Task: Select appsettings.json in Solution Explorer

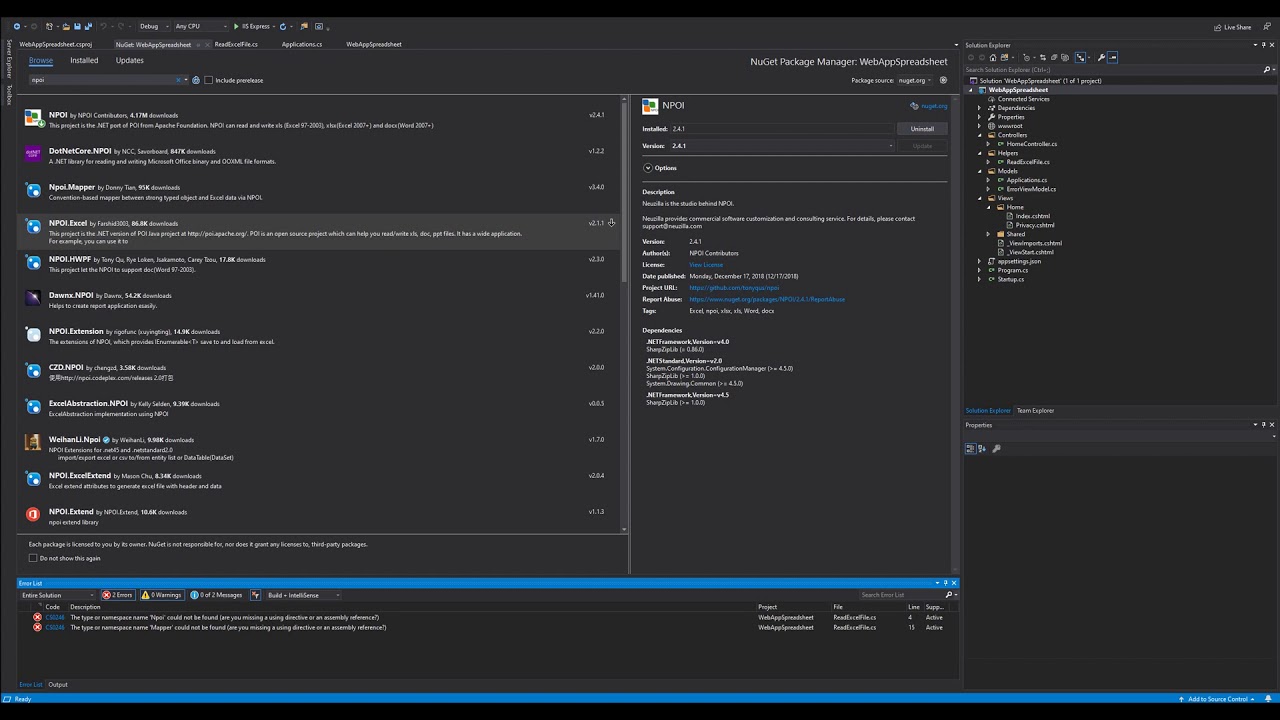Action: 1018,261
